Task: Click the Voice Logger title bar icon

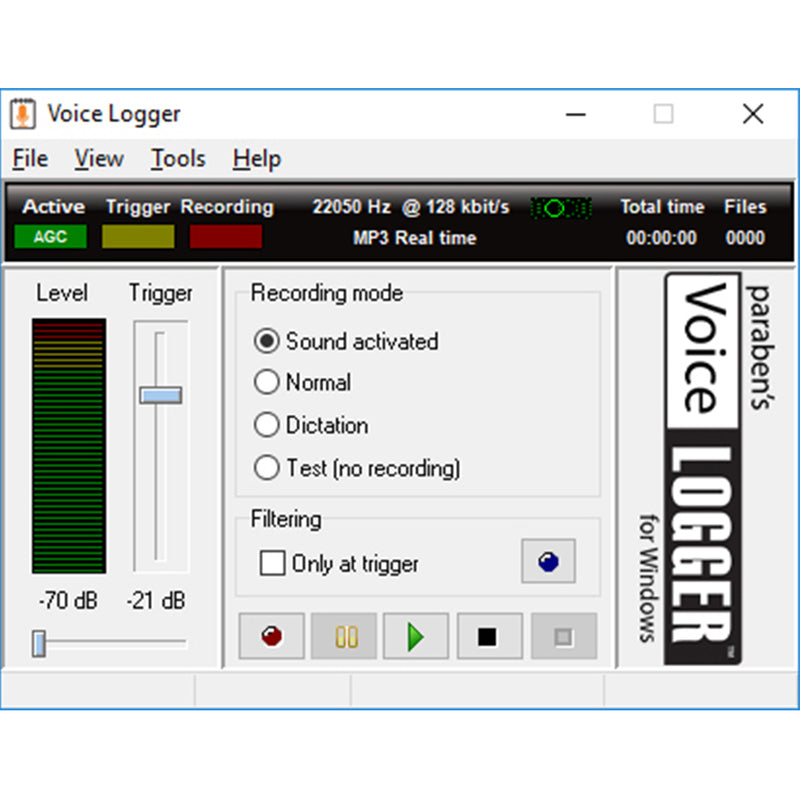Action: click(23, 113)
